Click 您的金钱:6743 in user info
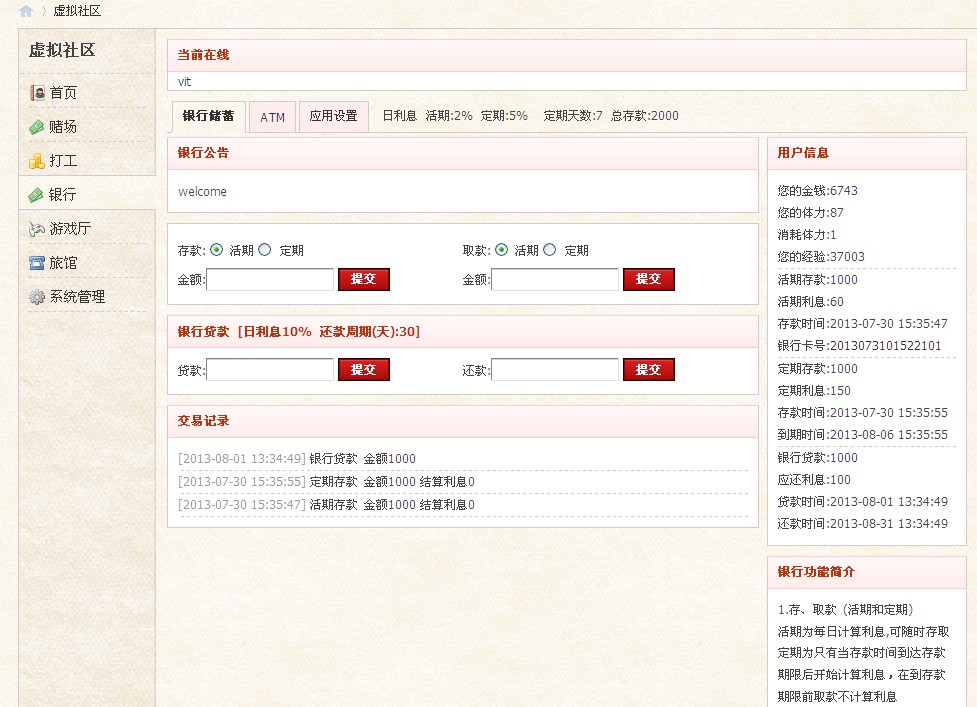 [817, 191]
